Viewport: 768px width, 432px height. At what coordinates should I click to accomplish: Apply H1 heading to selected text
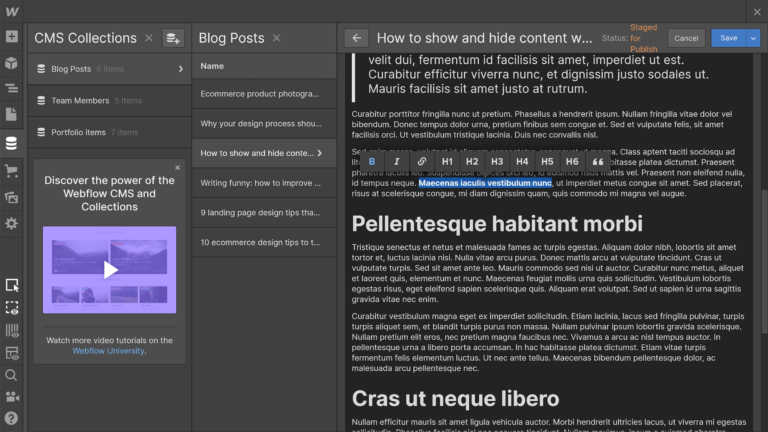448,161
